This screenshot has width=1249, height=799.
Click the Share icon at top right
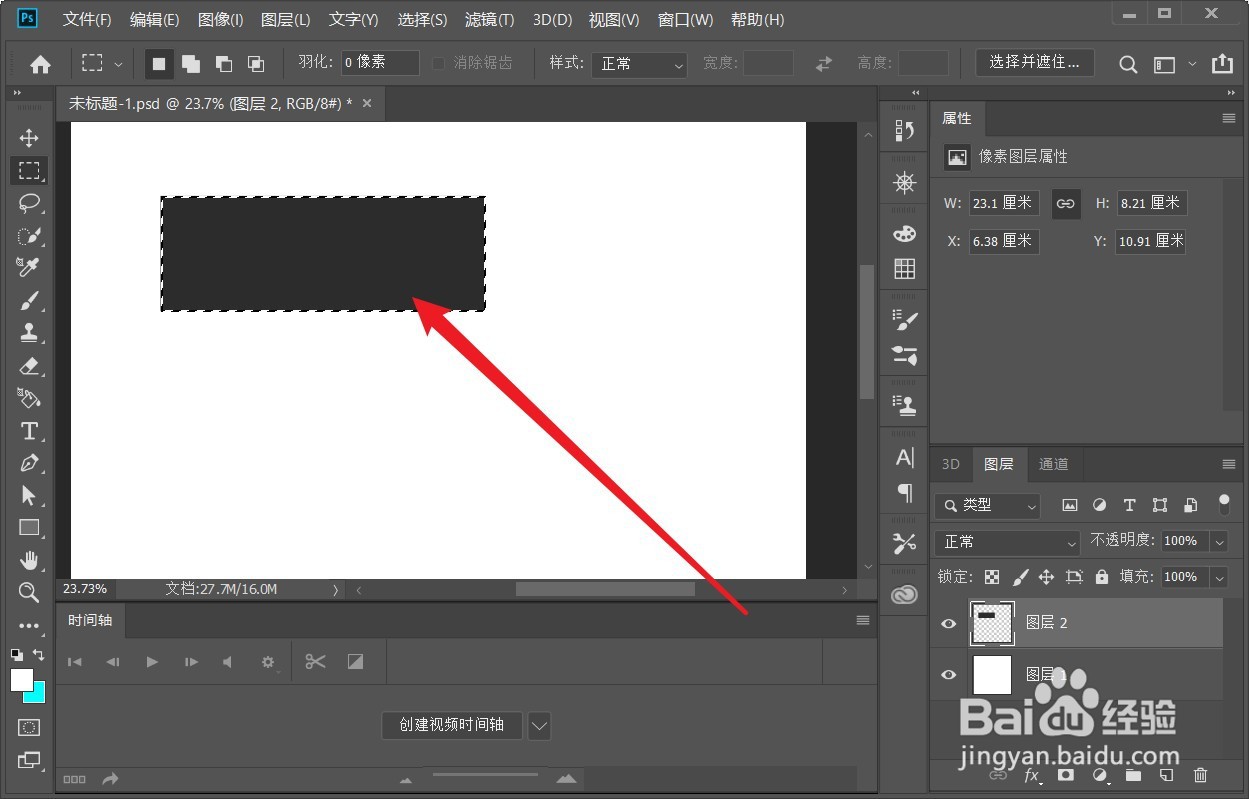click(x=1222, y=63)
